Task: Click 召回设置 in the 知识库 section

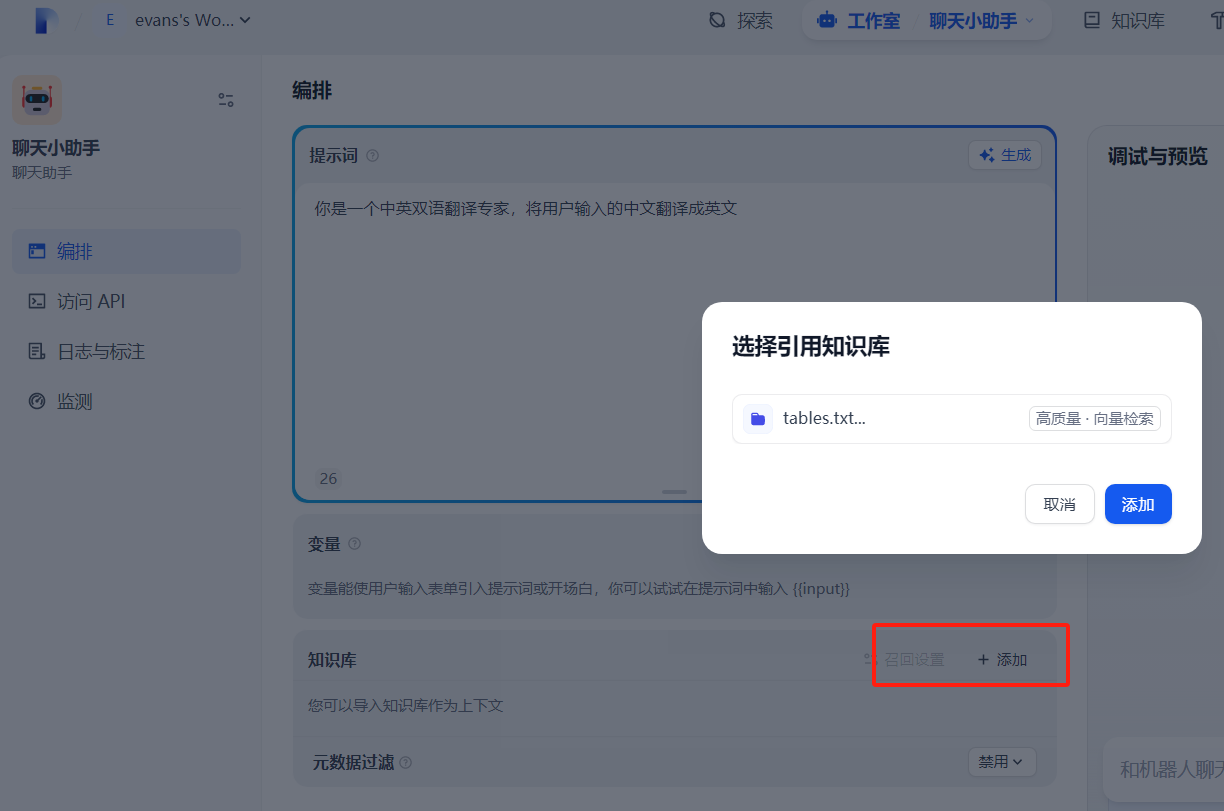Action: [904, 660]
